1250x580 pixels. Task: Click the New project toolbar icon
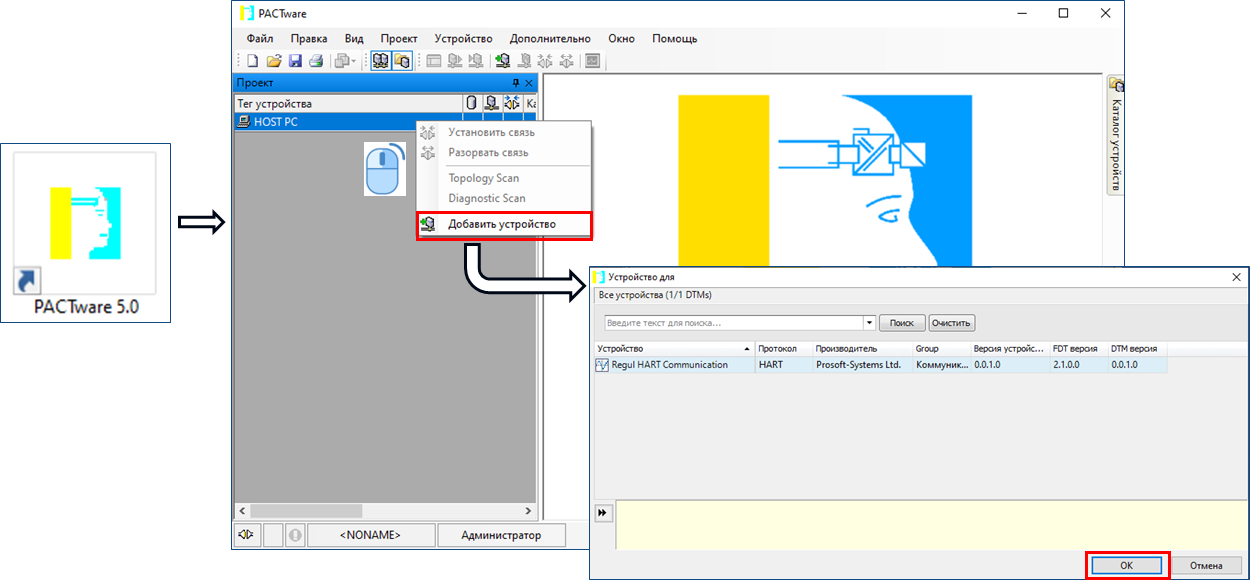(253, 61)
